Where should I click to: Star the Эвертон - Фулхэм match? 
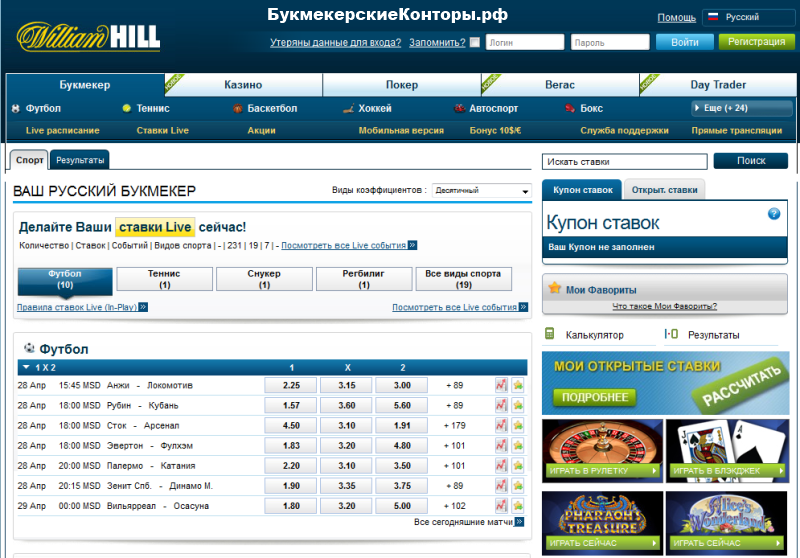pyautogui.click(x=518, y=446)
